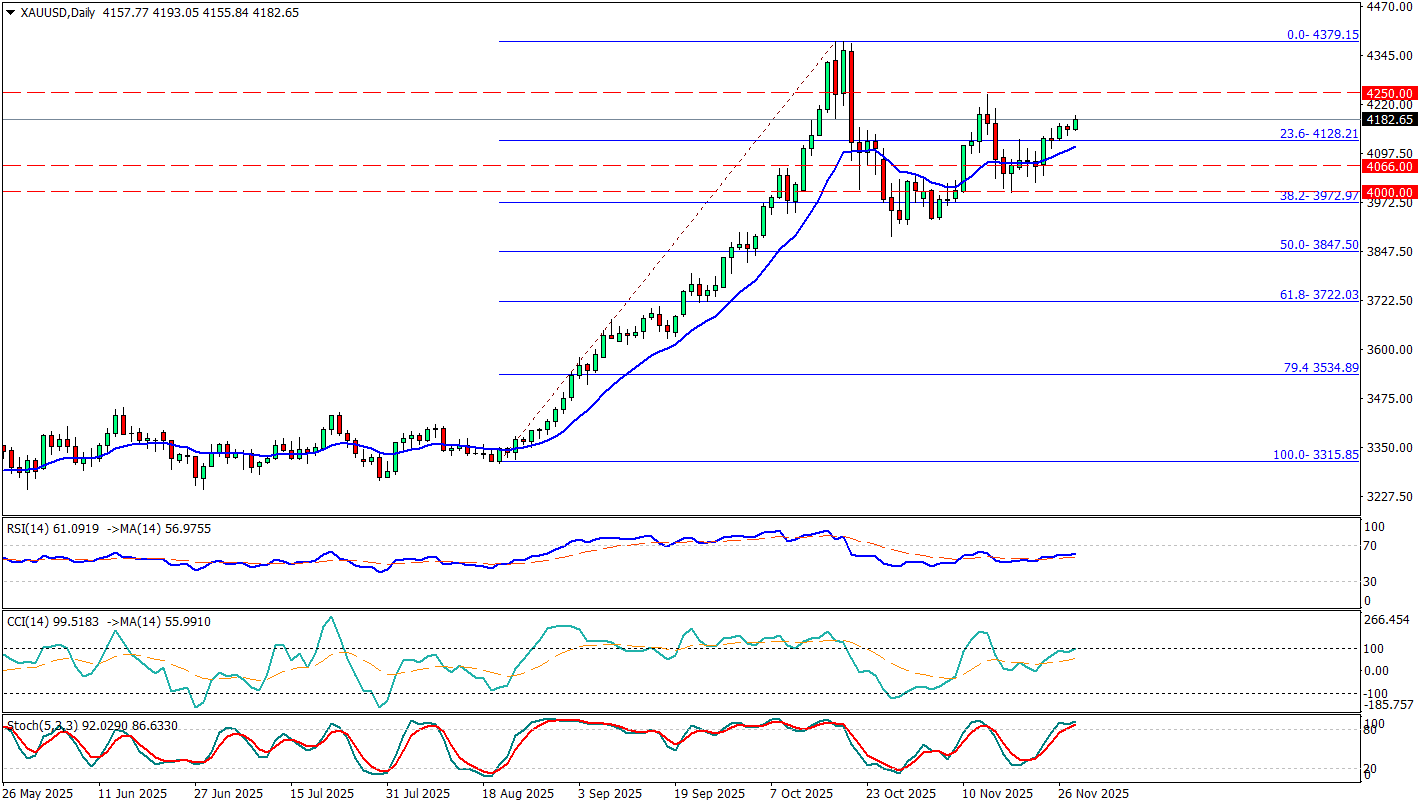Click the red 4250.00 price label
The width and height of the screenshot is (1424, 806).
(1391, 92)
